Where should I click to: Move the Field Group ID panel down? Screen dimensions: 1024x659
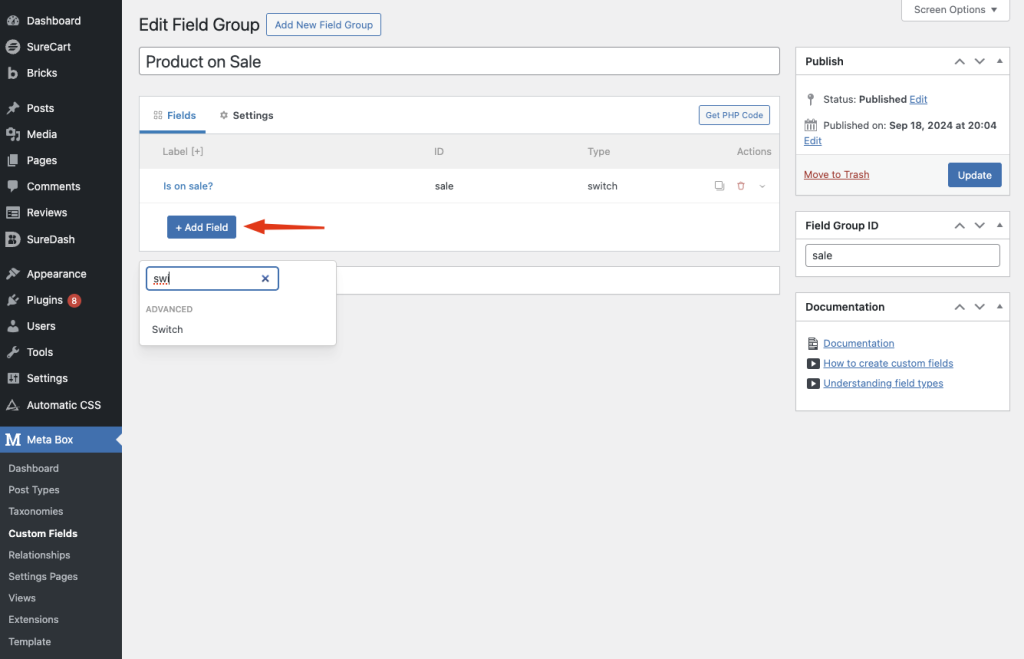[x=980, y=226]
